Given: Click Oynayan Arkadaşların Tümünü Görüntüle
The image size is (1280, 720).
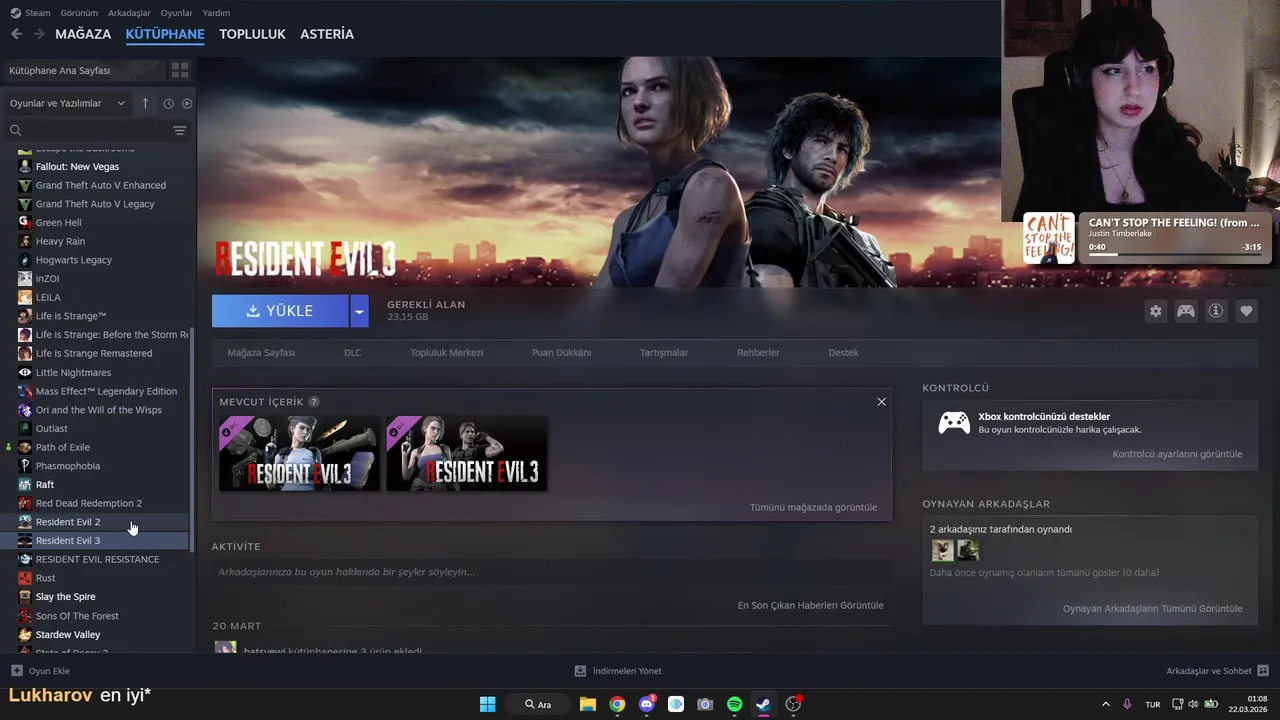Looking at the screenshot, I should point(1152,609).
